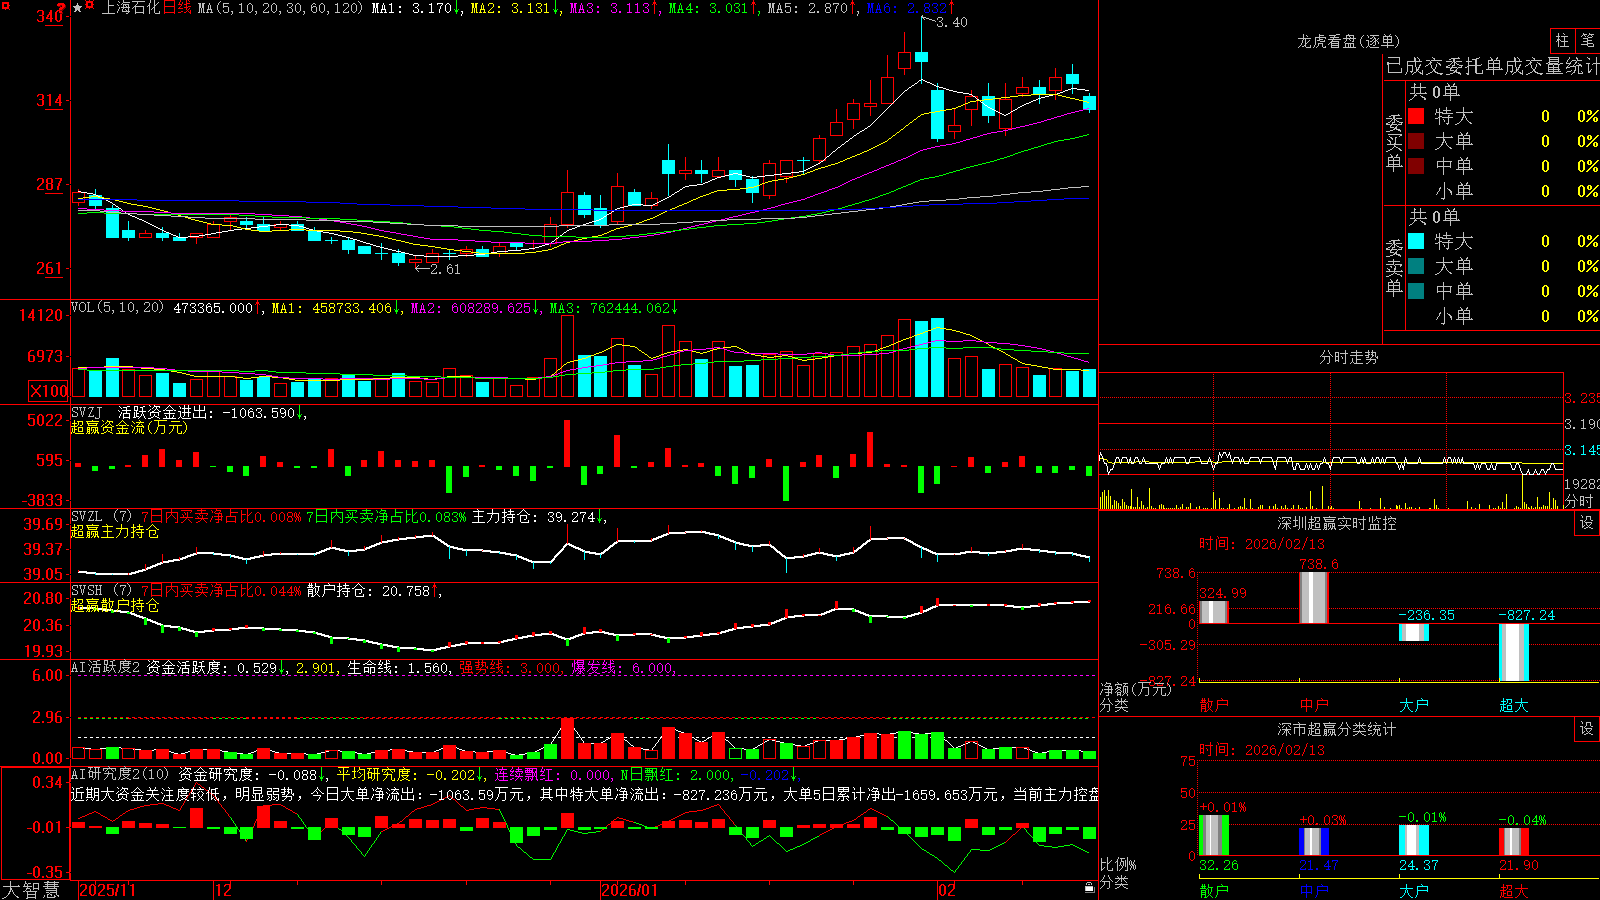Open the SVZL indicator name
Image resolution: width=1600 pixels, height=900 pixels.
pos(86,517)
